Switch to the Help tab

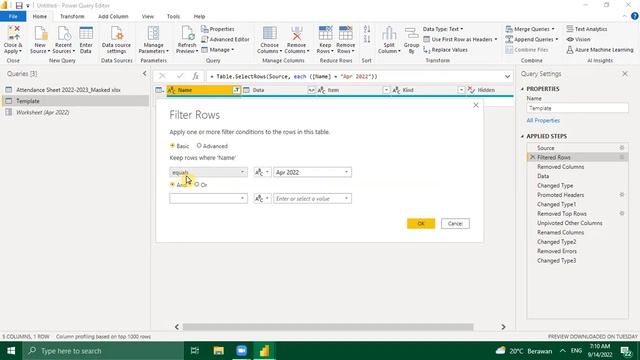pos(199,16)
